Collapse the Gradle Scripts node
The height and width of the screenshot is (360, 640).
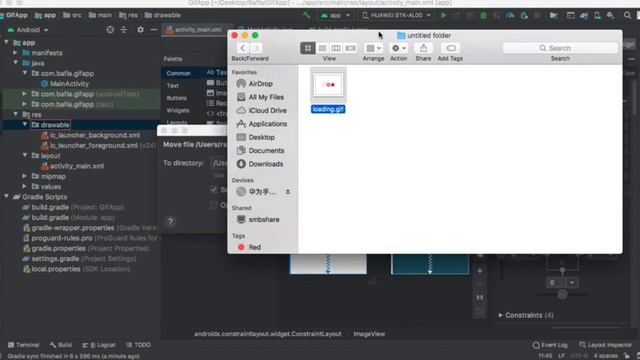(6, 197)
